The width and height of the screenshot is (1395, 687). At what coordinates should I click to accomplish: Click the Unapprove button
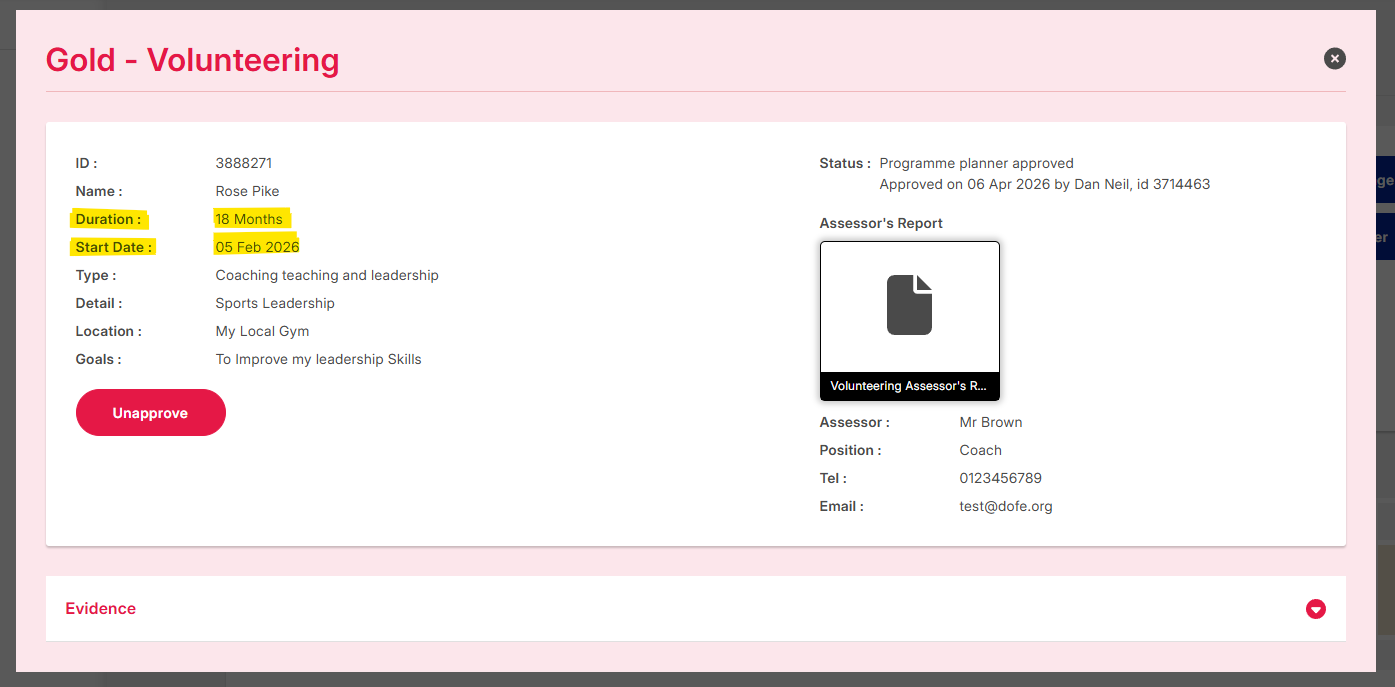(151, 413)
